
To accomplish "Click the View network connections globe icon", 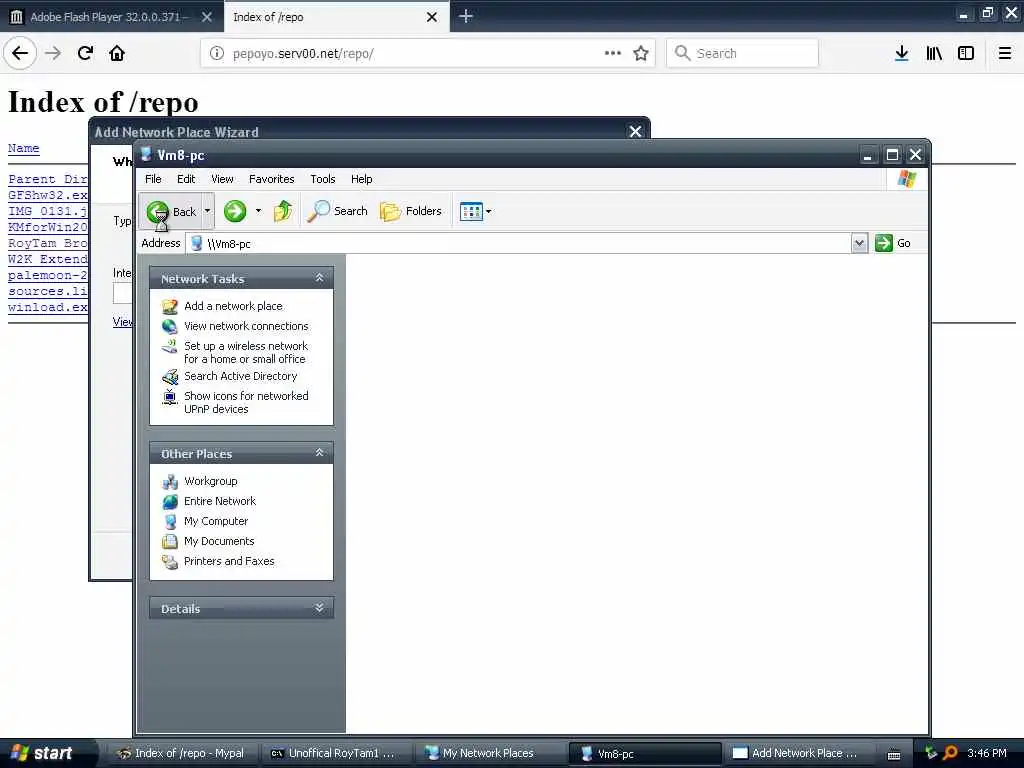I will click(170, 326).
